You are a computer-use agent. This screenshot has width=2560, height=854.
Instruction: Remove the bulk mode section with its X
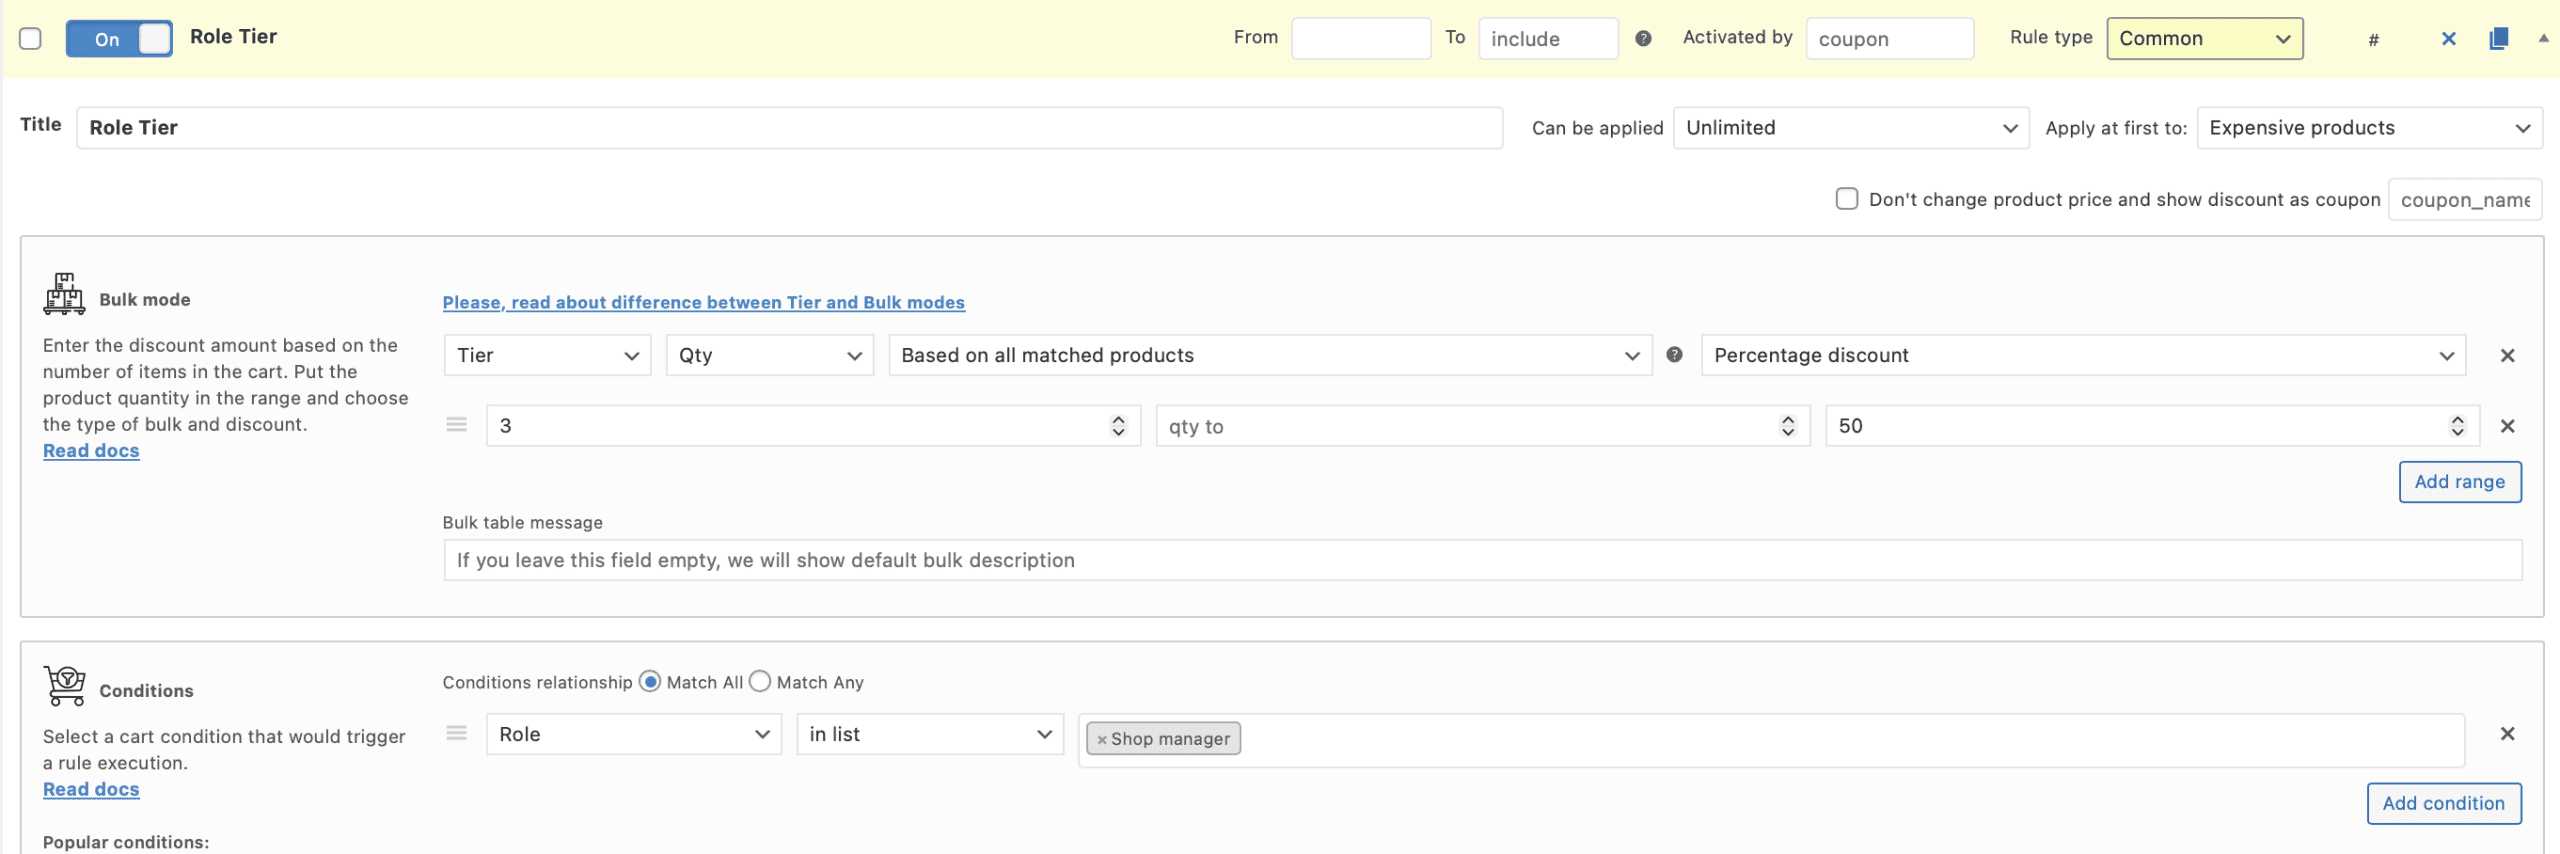(2507, 356)
